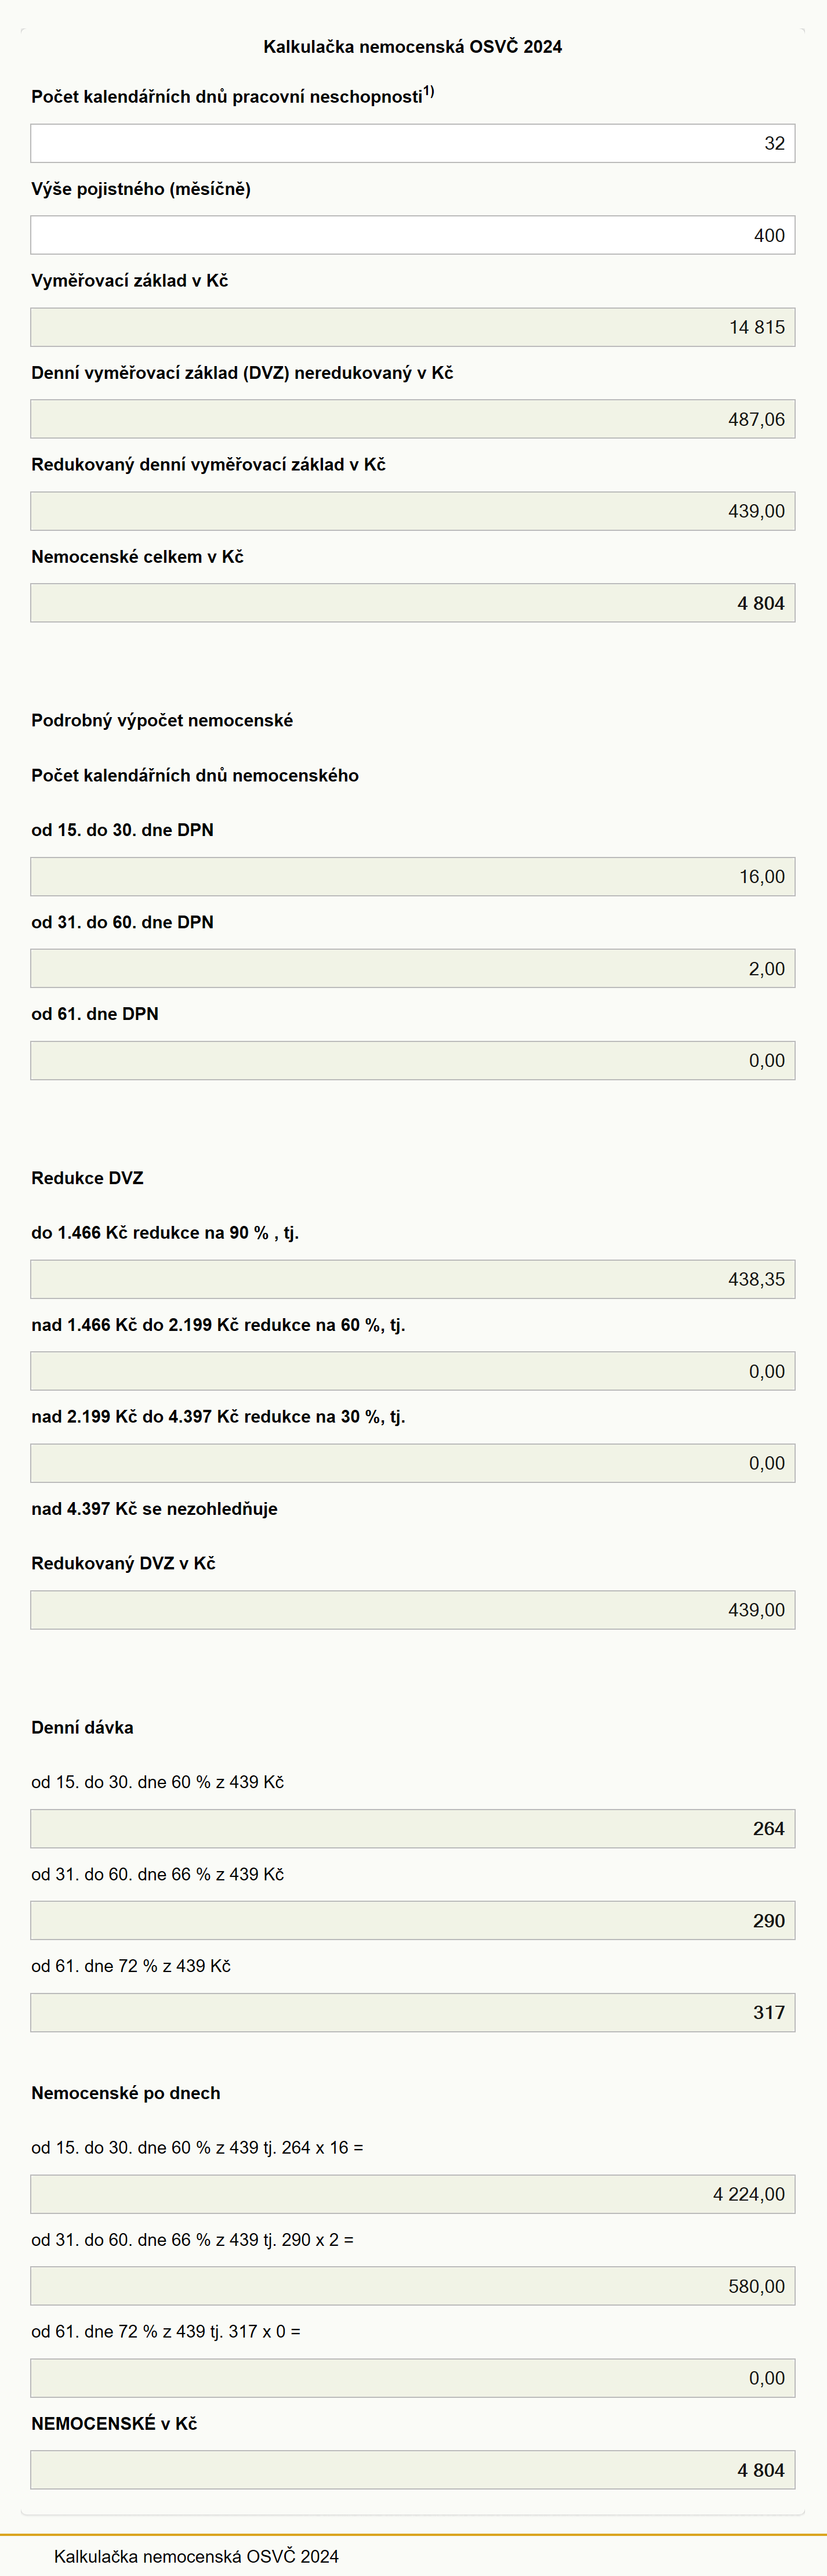Focus the Nemocenské celkem v Kč field
The width and height of the screenshot is (827, 2576).
coord(413,603)
